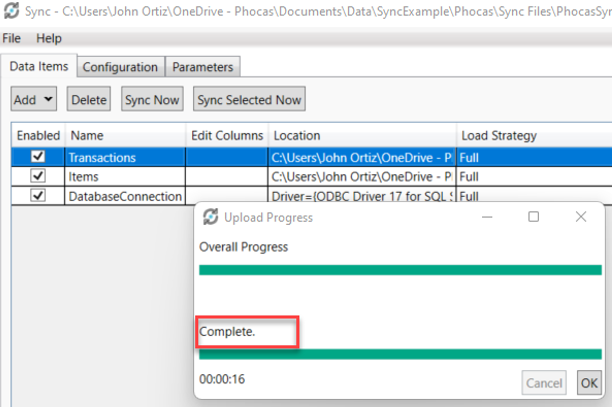
Task: Uncheck Enabled for Transactions row
Action: click(38, 157)
